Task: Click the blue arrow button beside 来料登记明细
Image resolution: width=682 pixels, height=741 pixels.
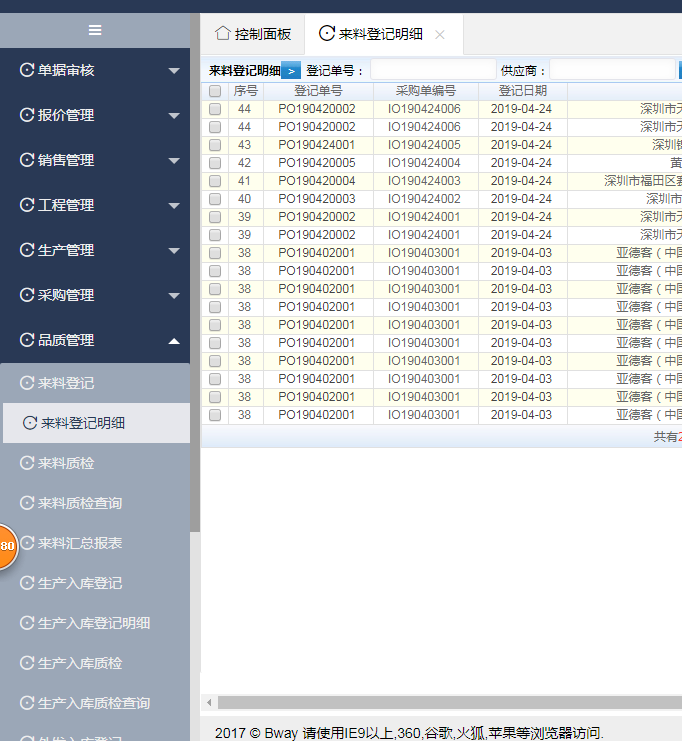Action: click(291, 71)
